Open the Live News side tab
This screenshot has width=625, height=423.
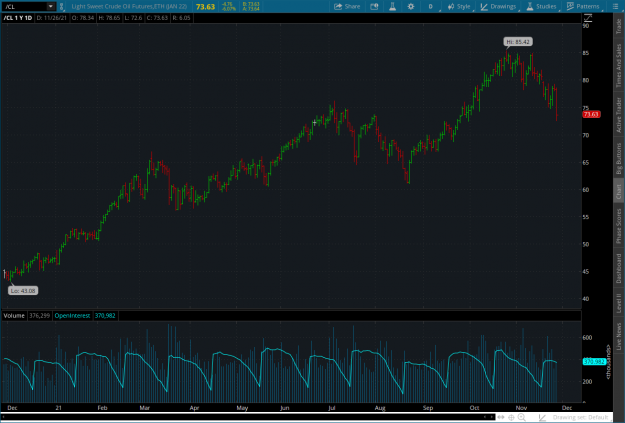(x=619, y=336)
